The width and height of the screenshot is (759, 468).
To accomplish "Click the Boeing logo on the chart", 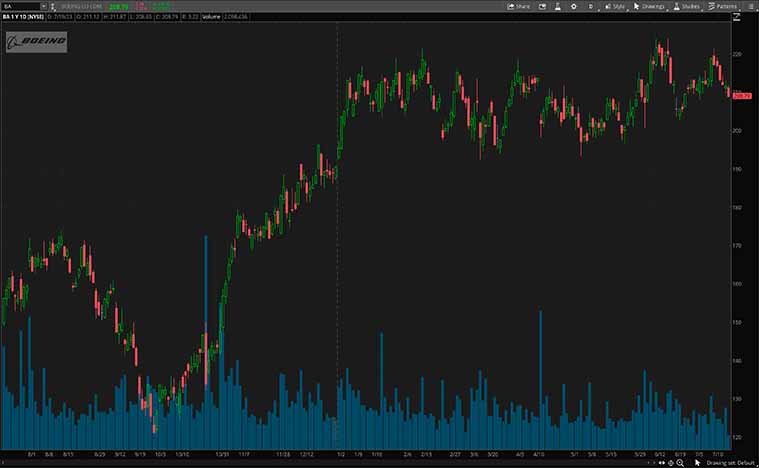I will click(37, 42).
